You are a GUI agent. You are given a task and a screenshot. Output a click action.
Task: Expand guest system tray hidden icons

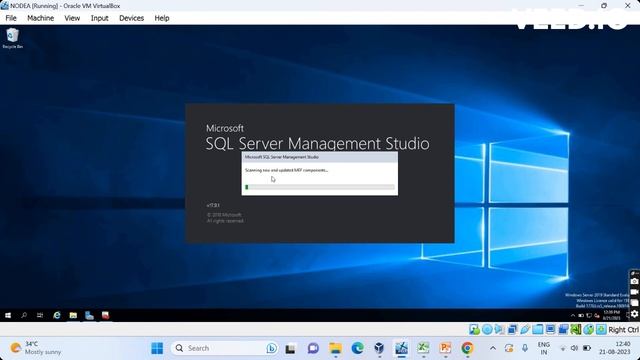pos(573,315)
